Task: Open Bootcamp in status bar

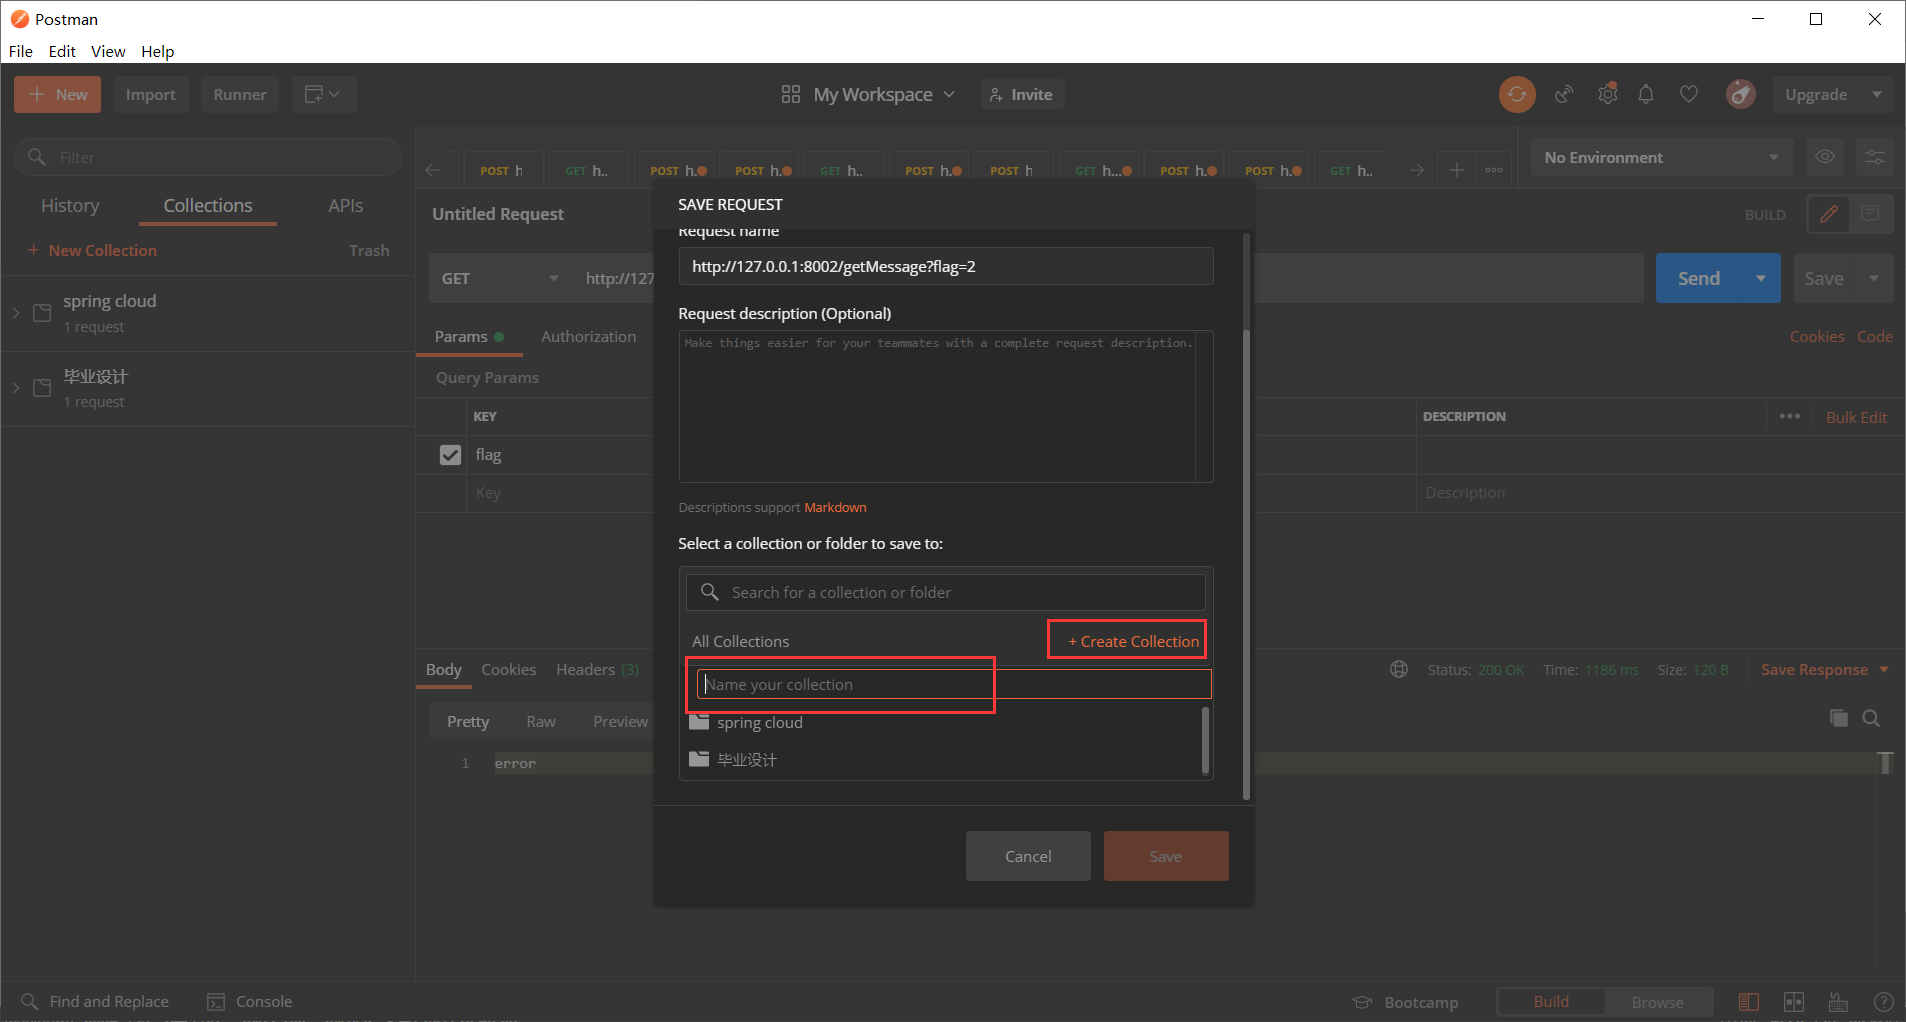Action: pyautogui.click(x=1406, y=1002)
